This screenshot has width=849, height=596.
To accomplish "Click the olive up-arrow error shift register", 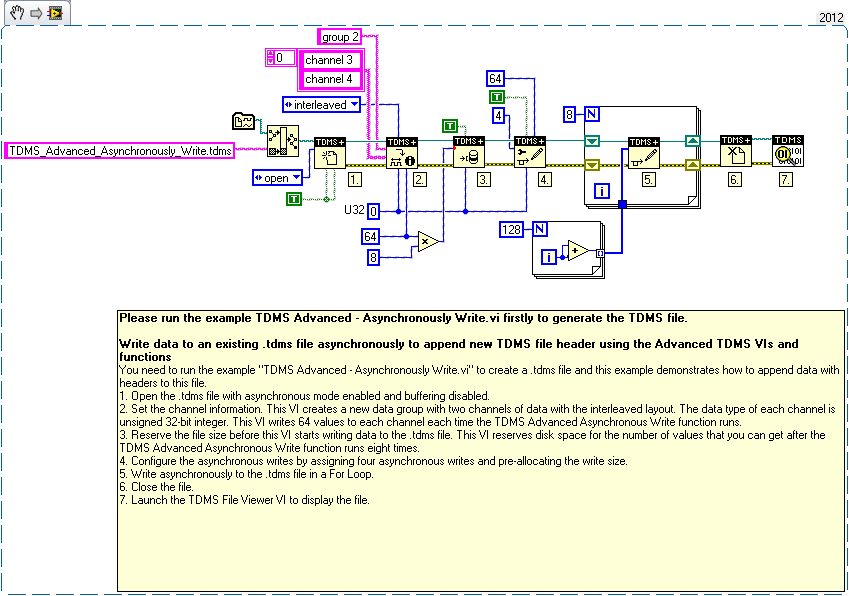I will (x=693, y=165).
